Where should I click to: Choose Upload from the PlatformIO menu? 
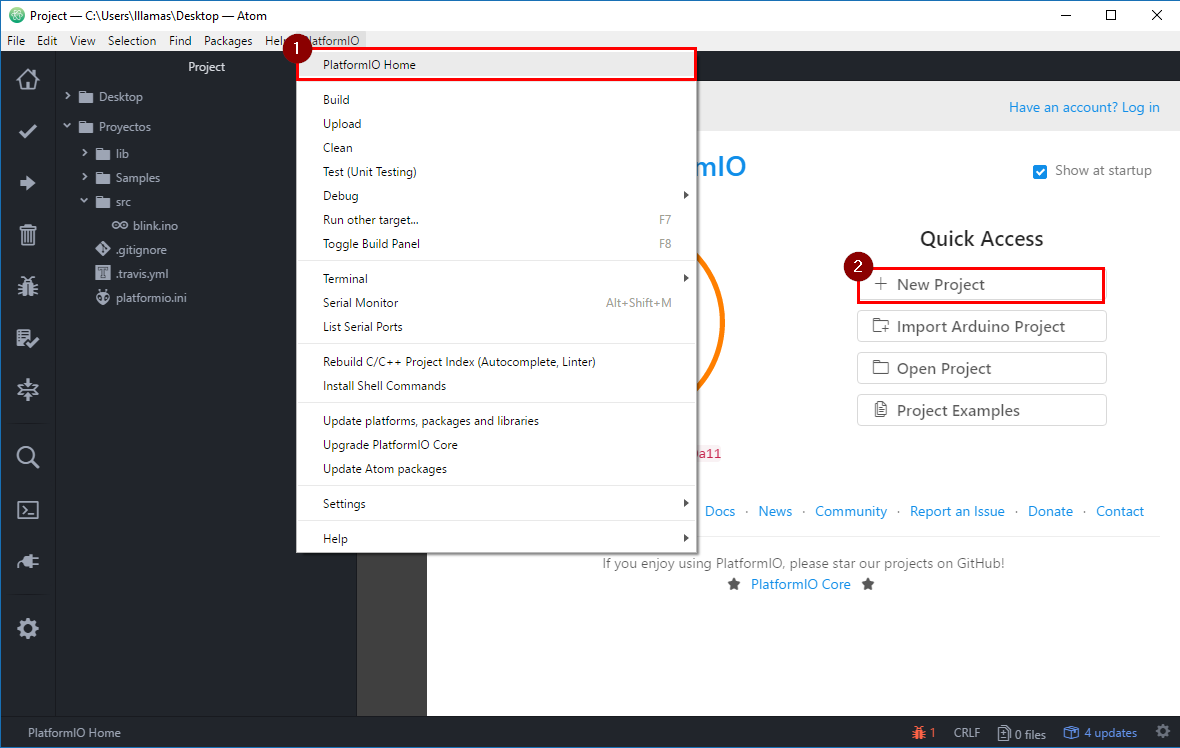(497, 123)
